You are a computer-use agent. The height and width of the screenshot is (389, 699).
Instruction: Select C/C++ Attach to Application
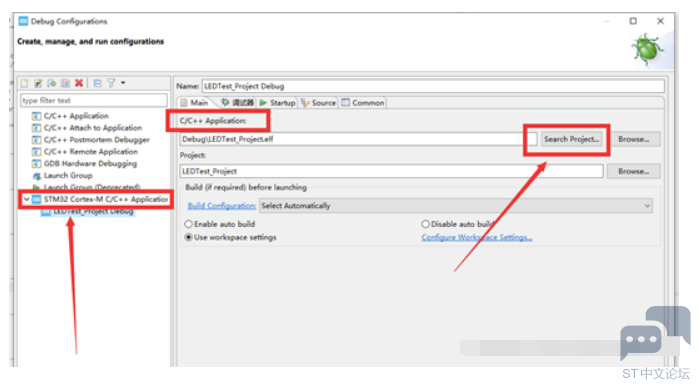(92, 128)
